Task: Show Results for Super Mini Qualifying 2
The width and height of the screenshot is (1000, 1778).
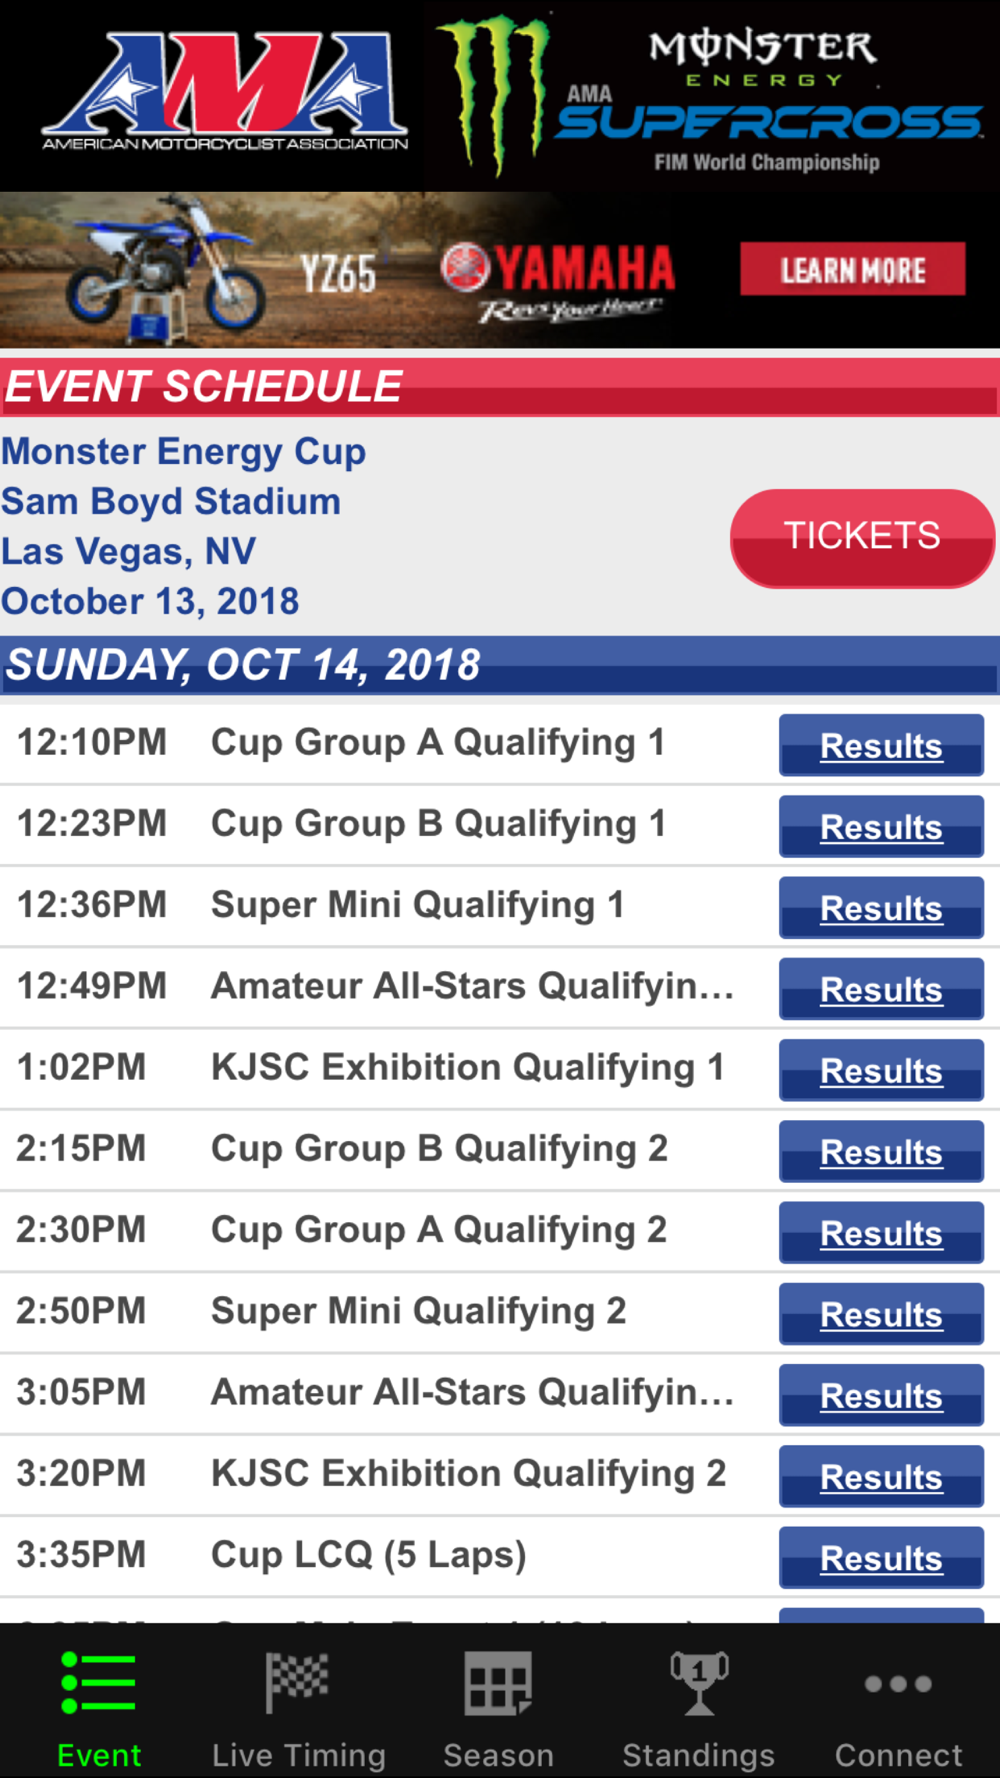Action: coord(881,1313)
